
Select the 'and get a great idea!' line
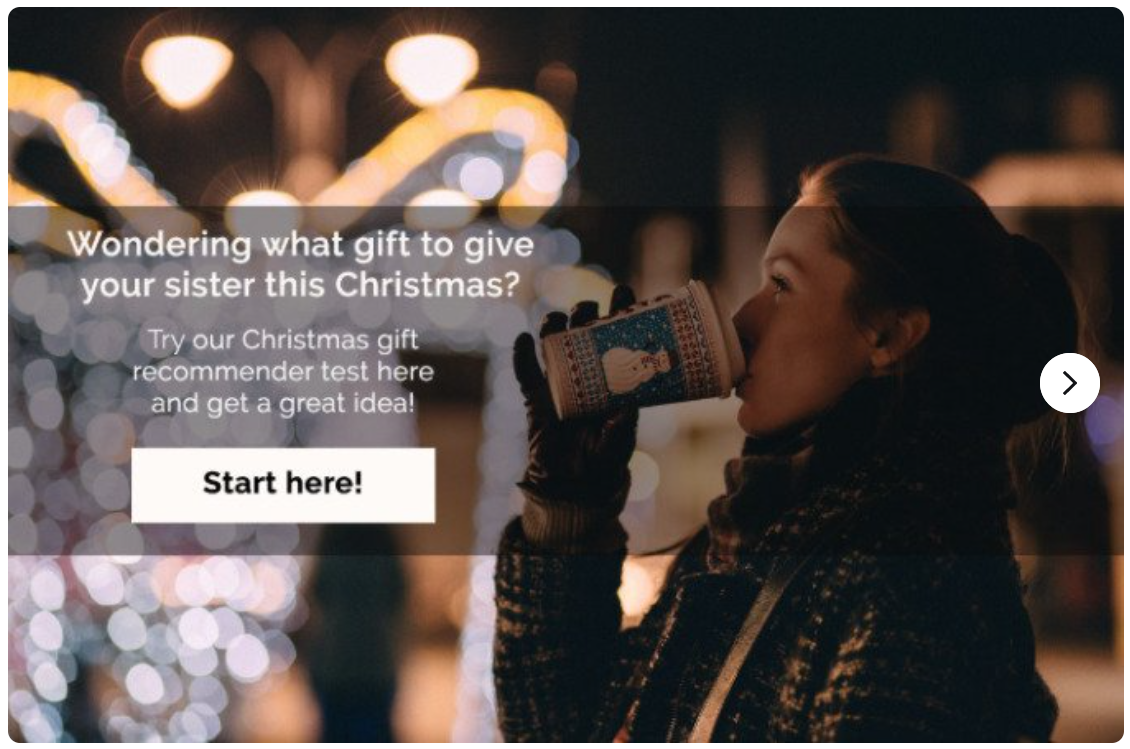[x=283, y=404]
